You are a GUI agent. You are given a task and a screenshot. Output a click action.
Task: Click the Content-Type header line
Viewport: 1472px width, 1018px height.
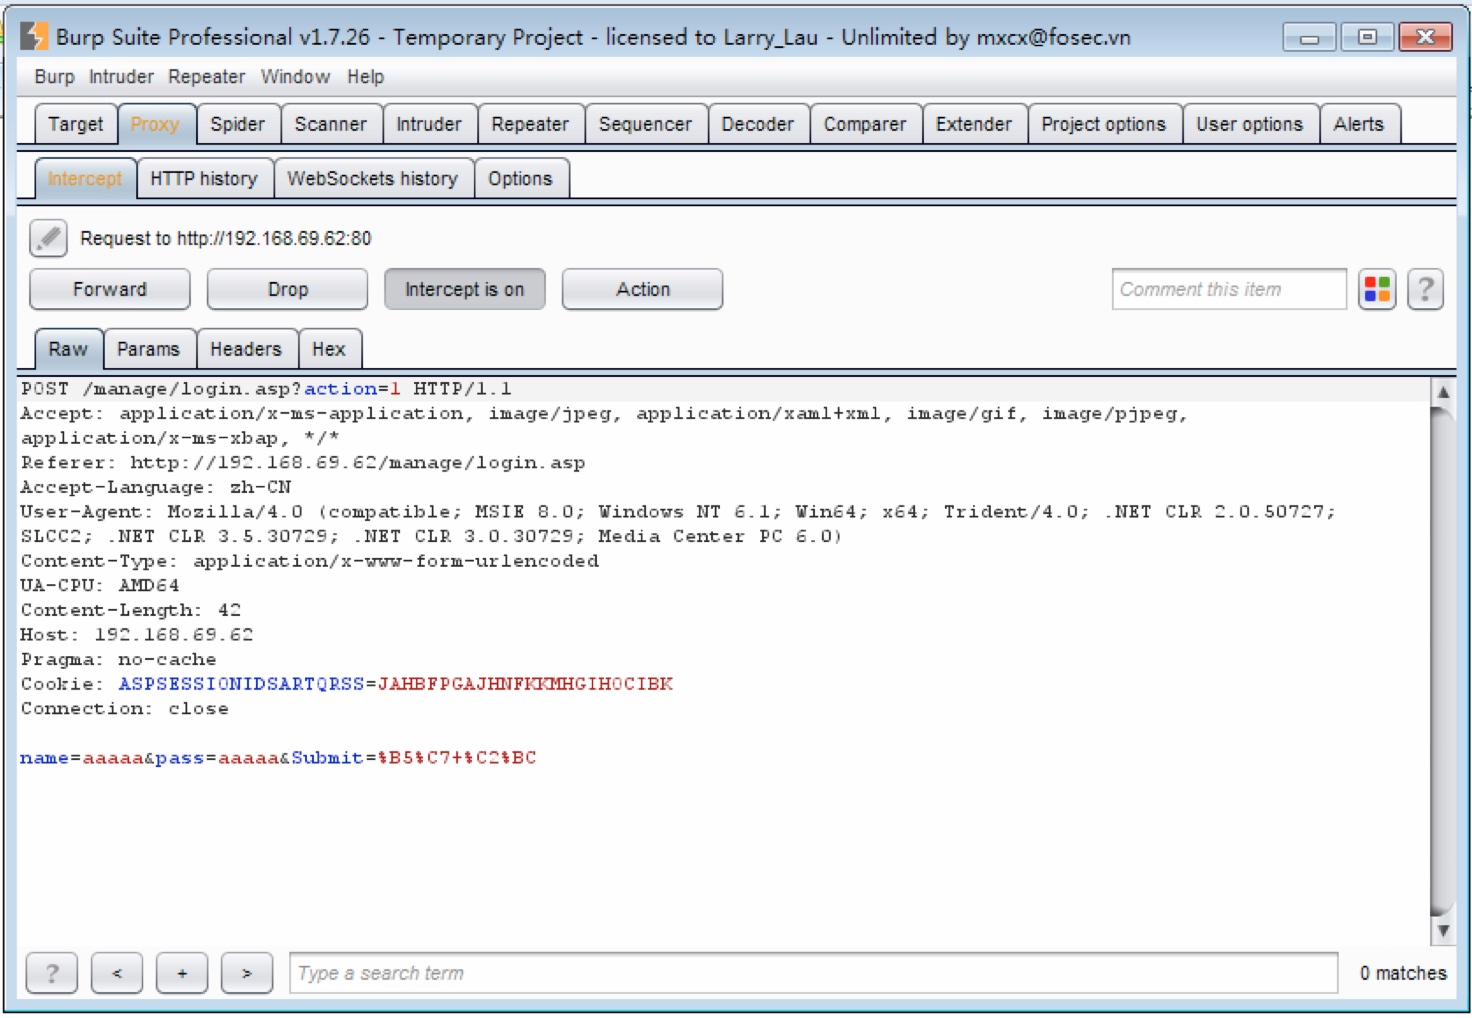pos(310,561)
